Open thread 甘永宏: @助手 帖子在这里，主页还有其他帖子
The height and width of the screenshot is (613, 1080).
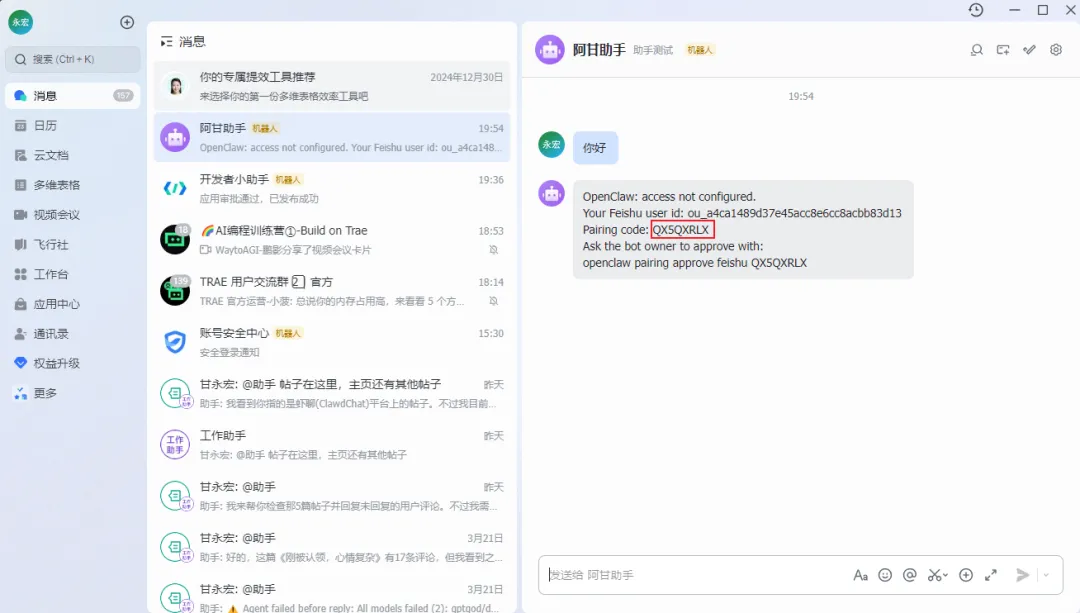332,393
